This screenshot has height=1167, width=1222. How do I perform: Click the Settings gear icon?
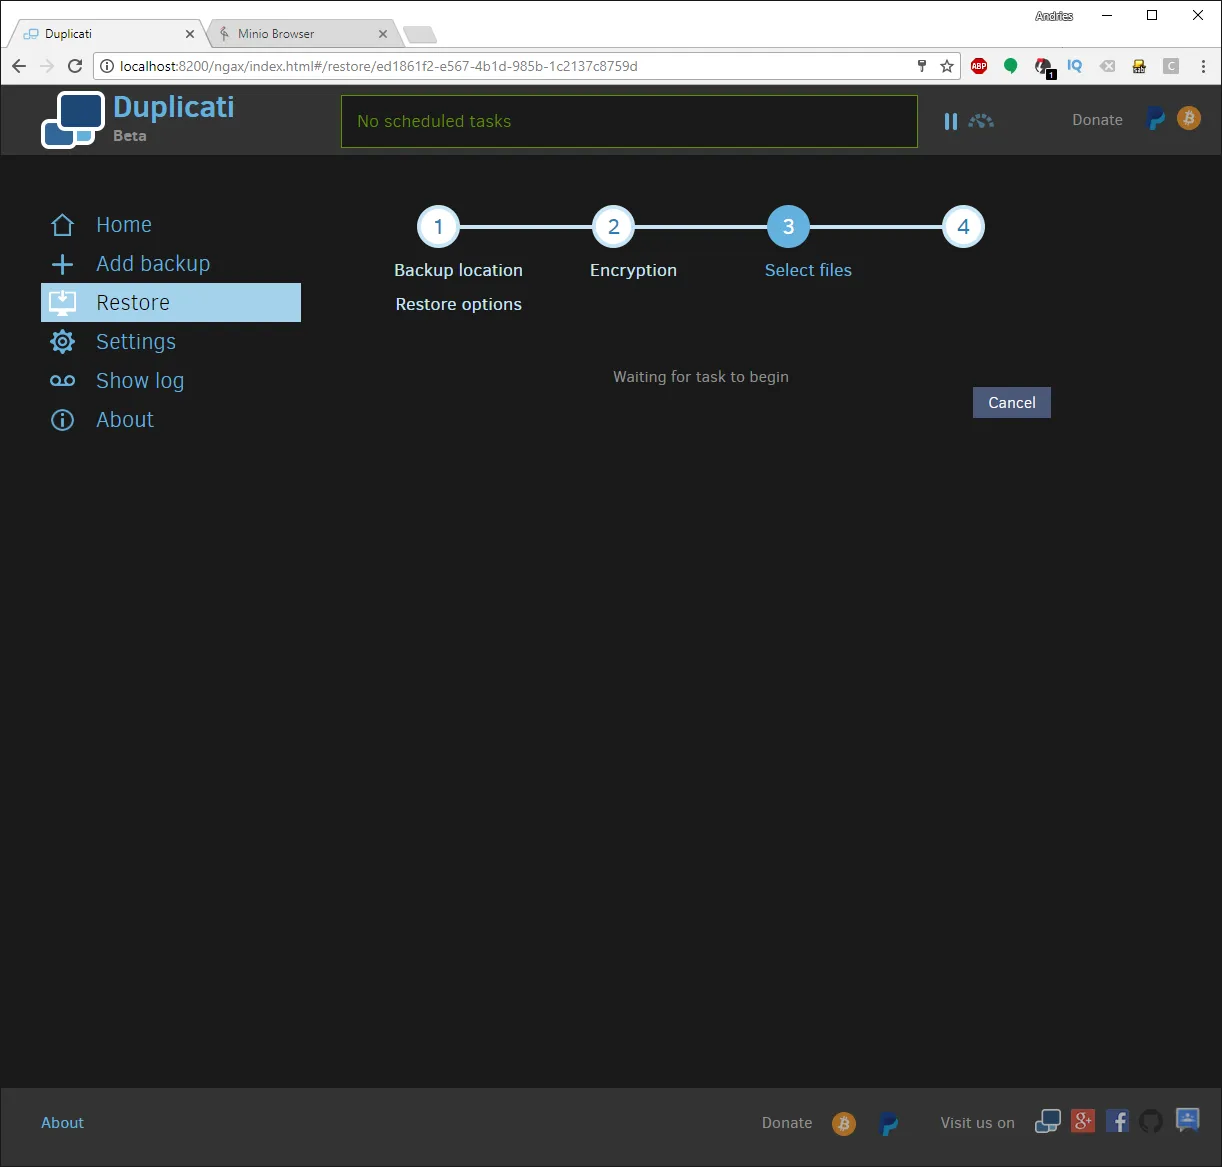pyautogui.click(x=62, y=342)
